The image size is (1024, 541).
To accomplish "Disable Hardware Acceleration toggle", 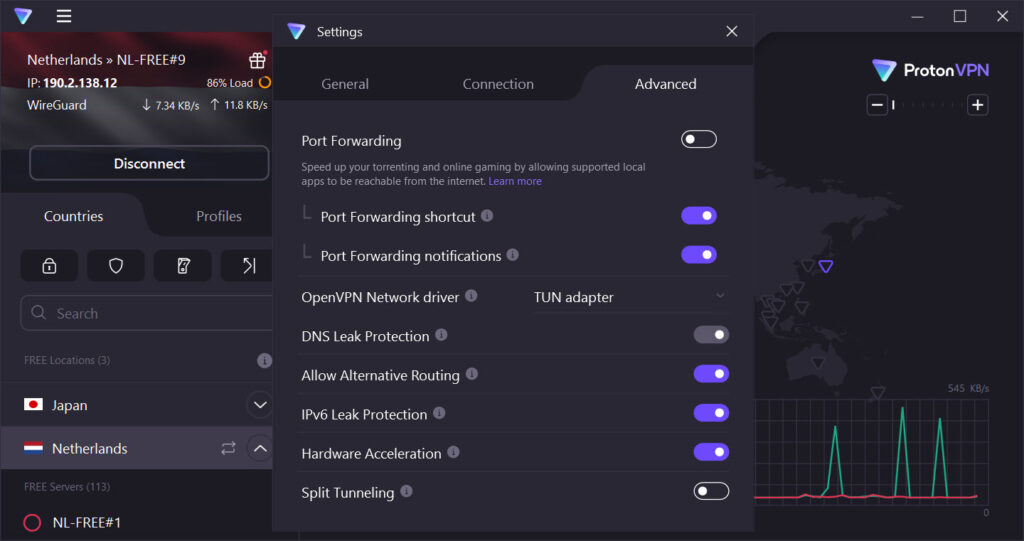I will pyautogui.click(x=711, y=451).
